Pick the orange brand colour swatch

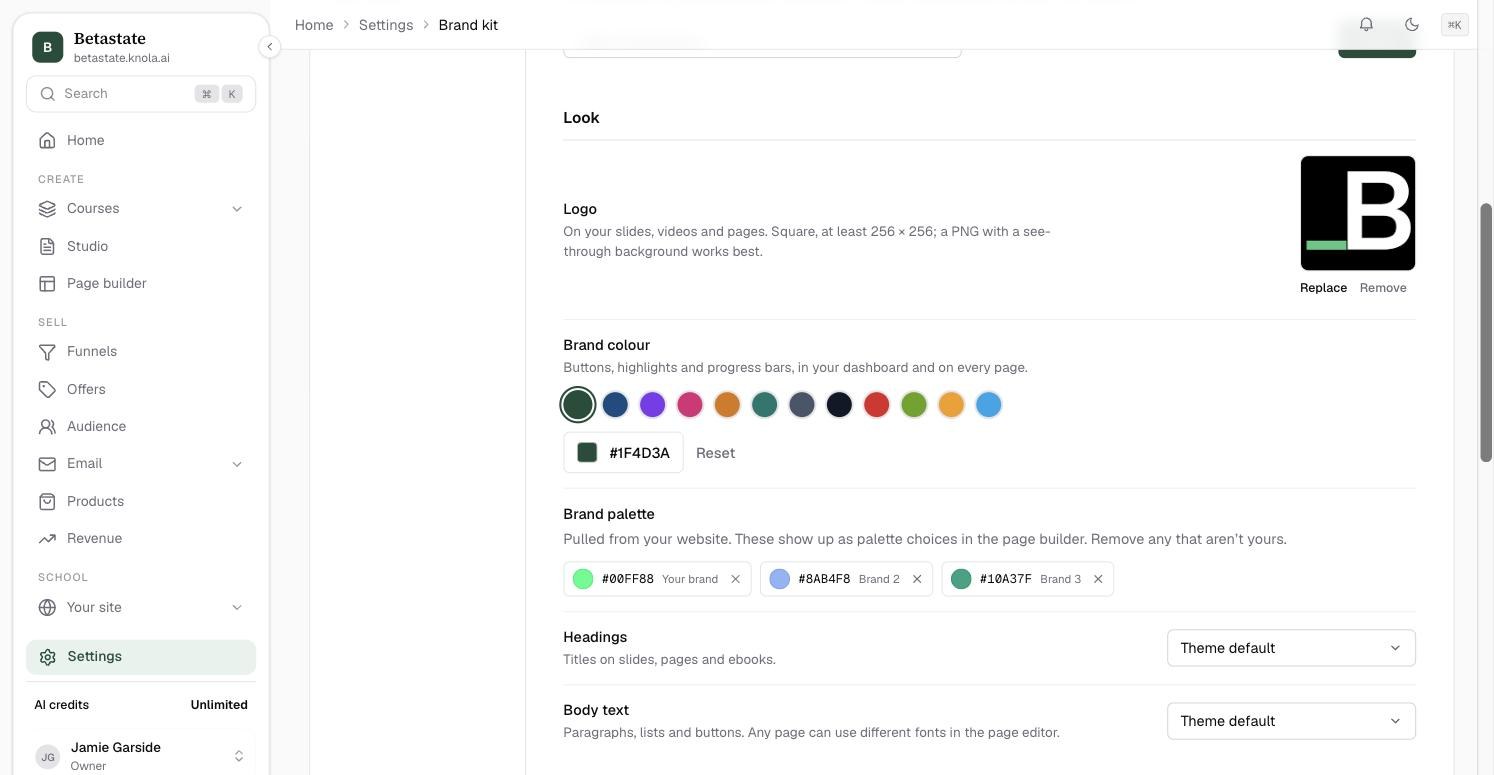(727, 405)
